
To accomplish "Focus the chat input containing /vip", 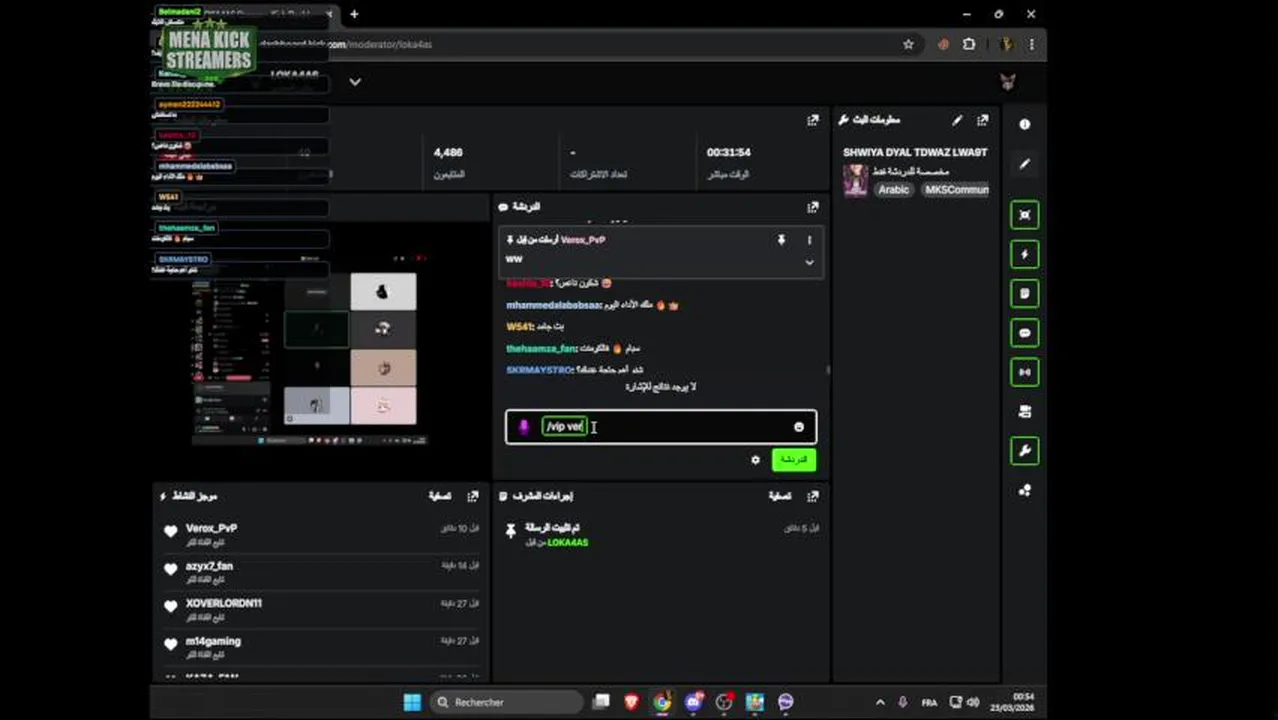I will coord(661,427).
